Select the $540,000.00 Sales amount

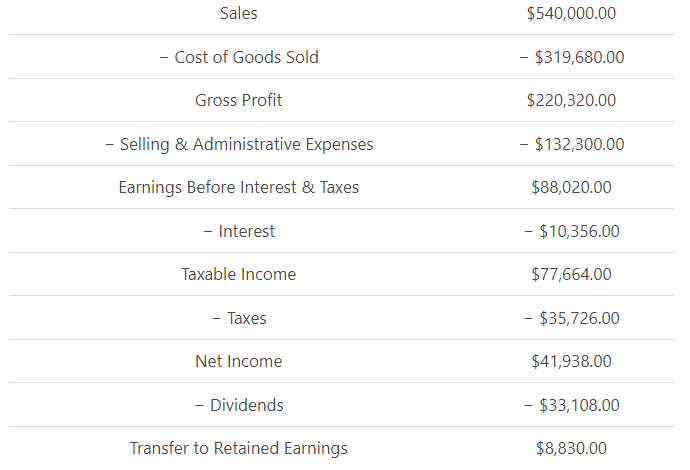coord(571,13)
